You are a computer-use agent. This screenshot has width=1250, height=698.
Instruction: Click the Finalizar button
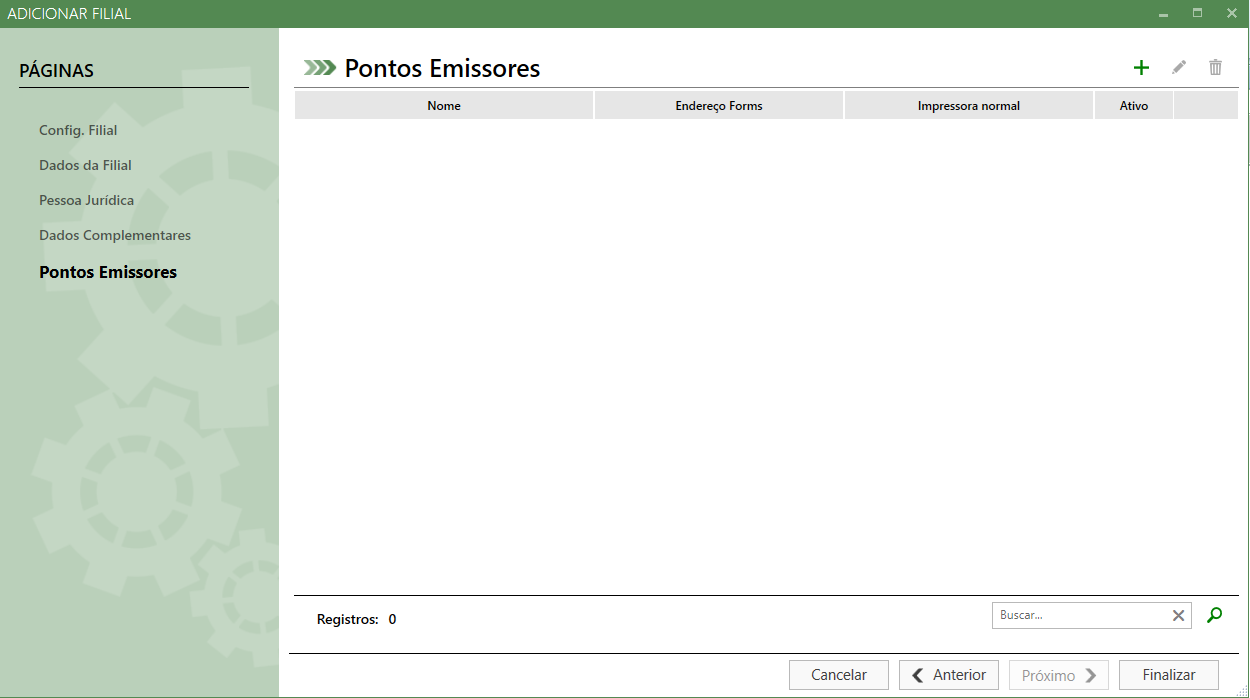(x=1169, y=675)
